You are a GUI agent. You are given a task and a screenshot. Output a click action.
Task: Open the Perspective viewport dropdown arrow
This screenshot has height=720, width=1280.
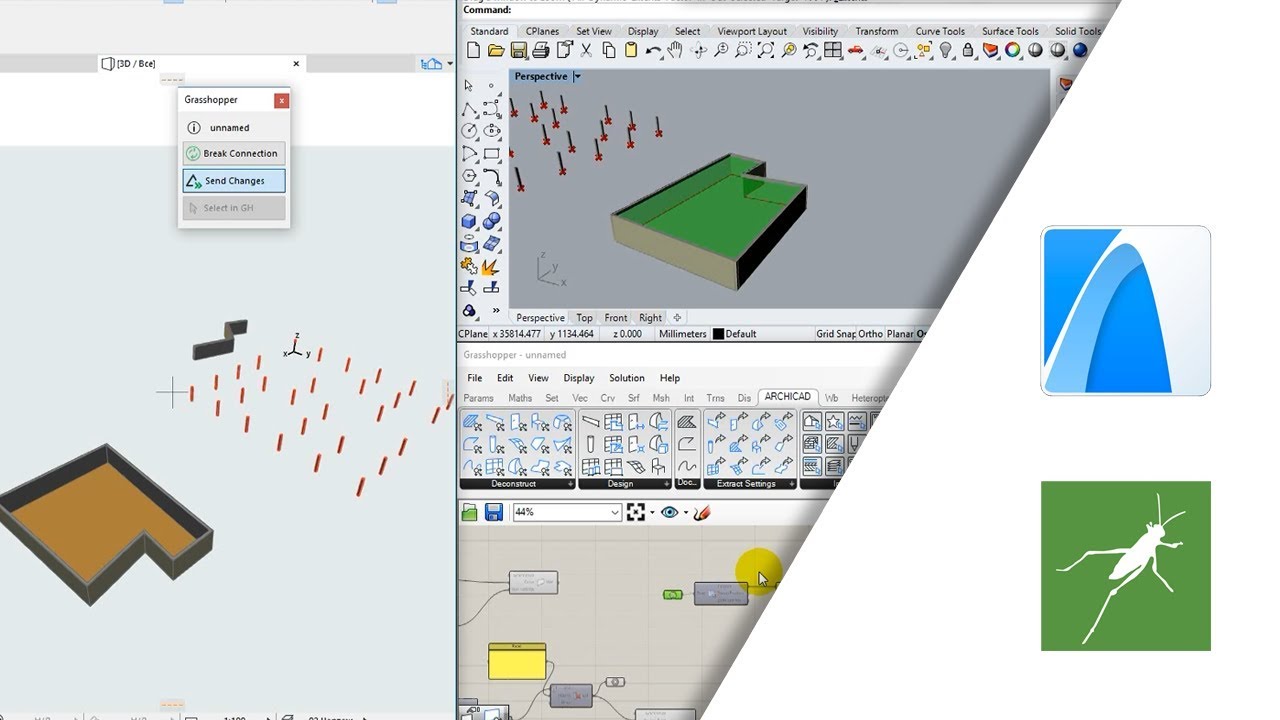click(x=577, y=77)
